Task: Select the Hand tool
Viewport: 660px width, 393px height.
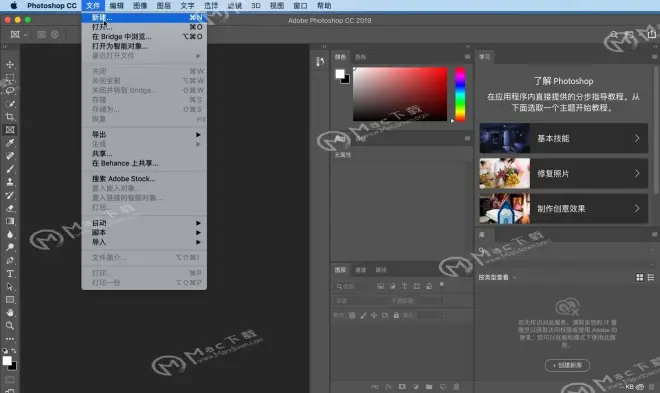Action: tap(10, 313)
